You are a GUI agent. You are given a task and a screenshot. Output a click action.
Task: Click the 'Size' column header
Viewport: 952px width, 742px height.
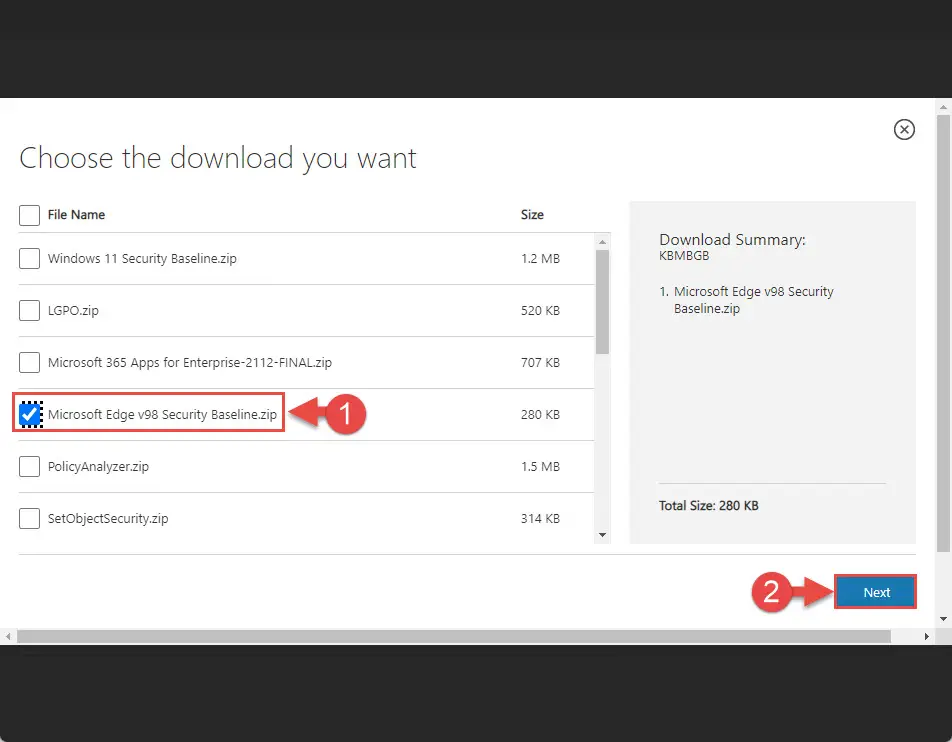[x=532, y=215]
